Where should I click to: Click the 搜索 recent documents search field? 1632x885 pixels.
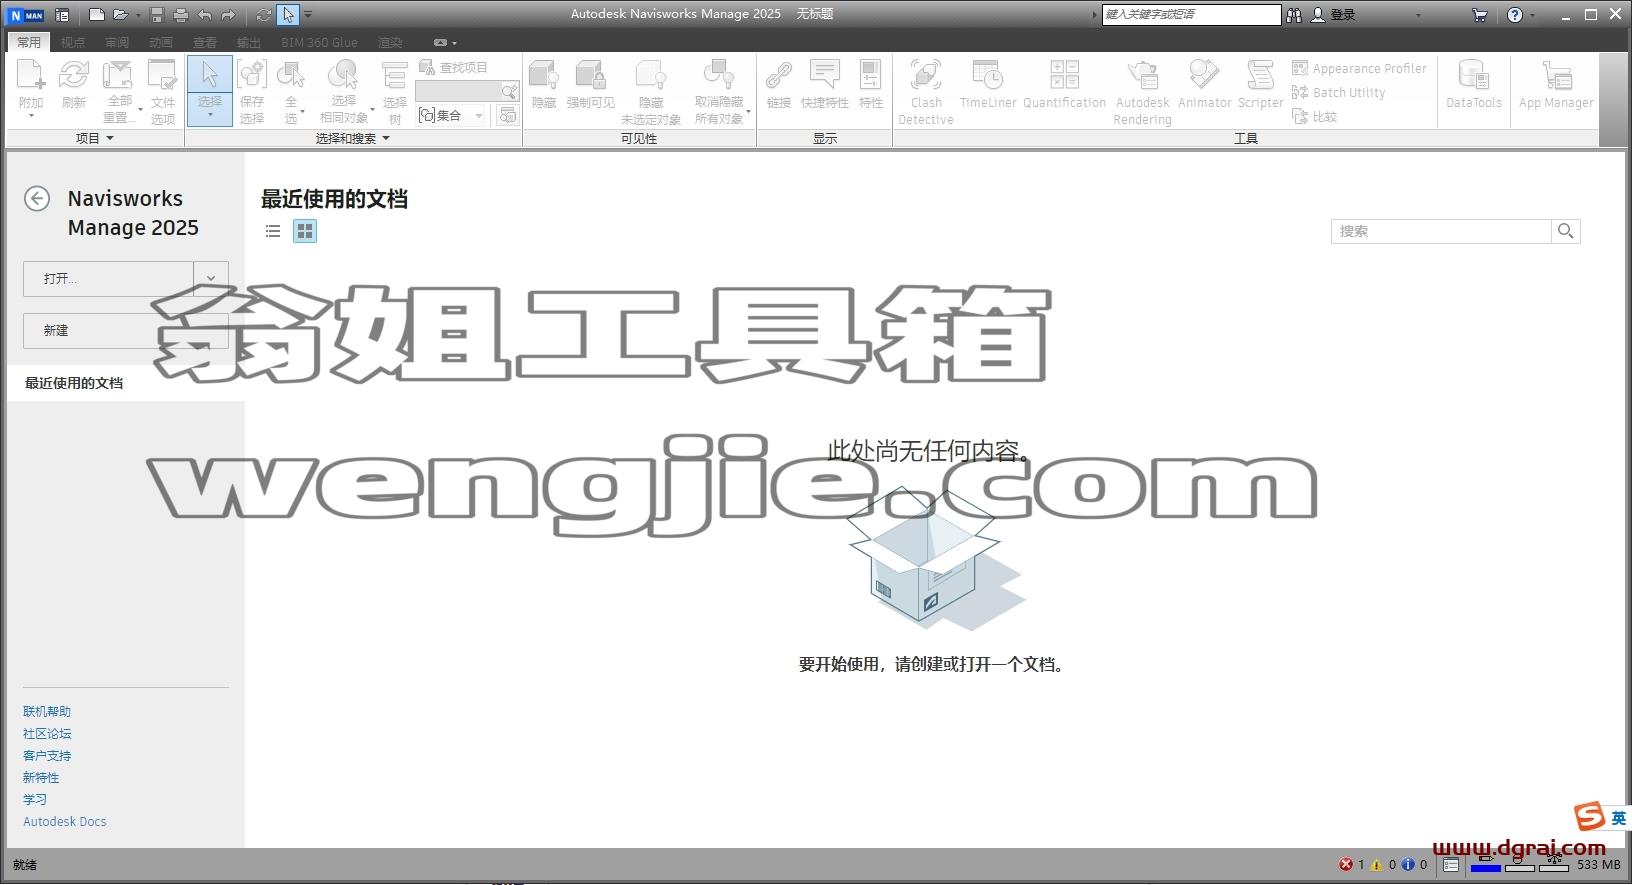pos(1441,231)
